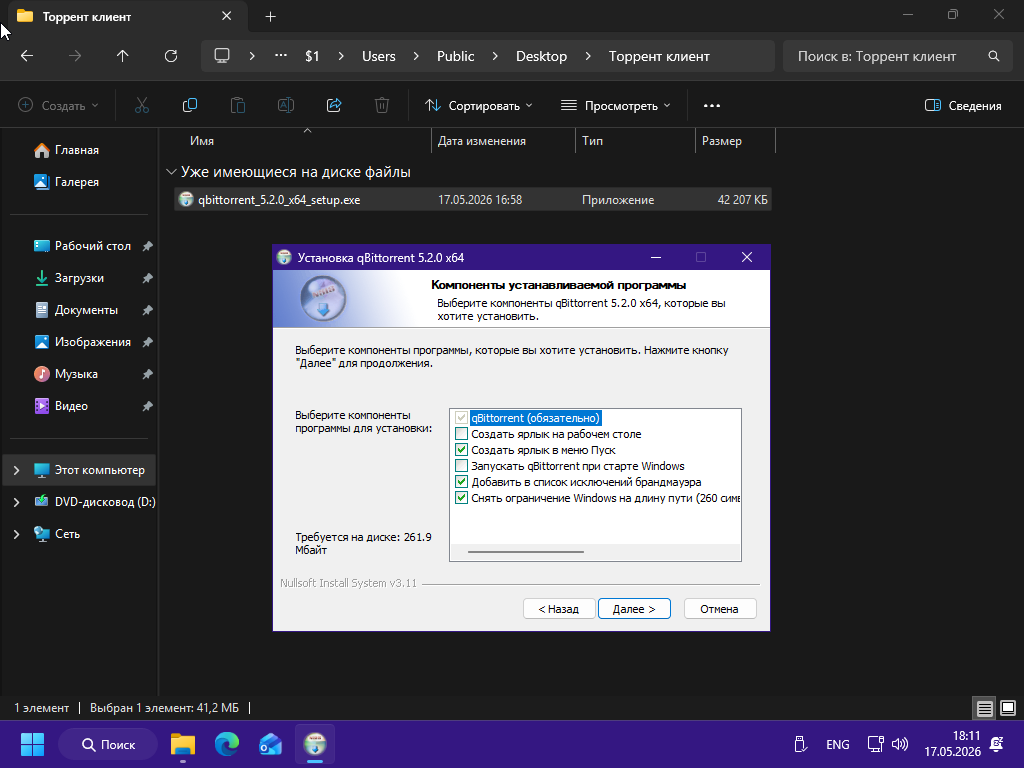This screenshot has width=1024, height=768.
Task: Launch Microsoft Edge from the taskbar
Action: click(227, 744)
